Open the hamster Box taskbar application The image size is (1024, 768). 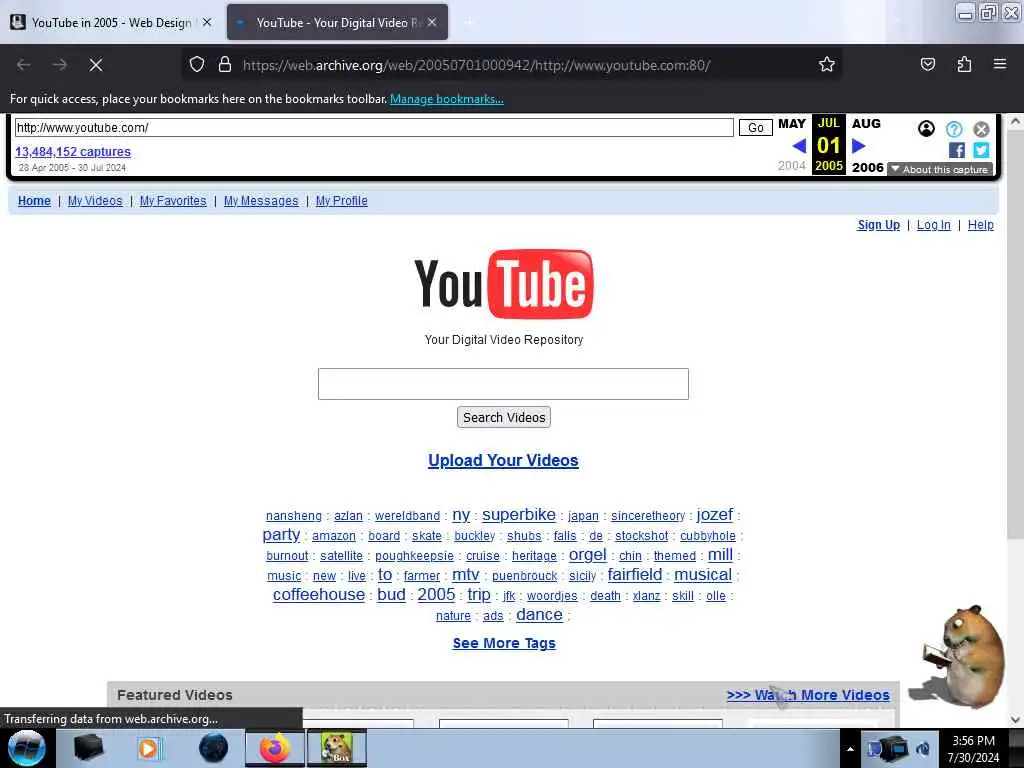tap(337, 748)
